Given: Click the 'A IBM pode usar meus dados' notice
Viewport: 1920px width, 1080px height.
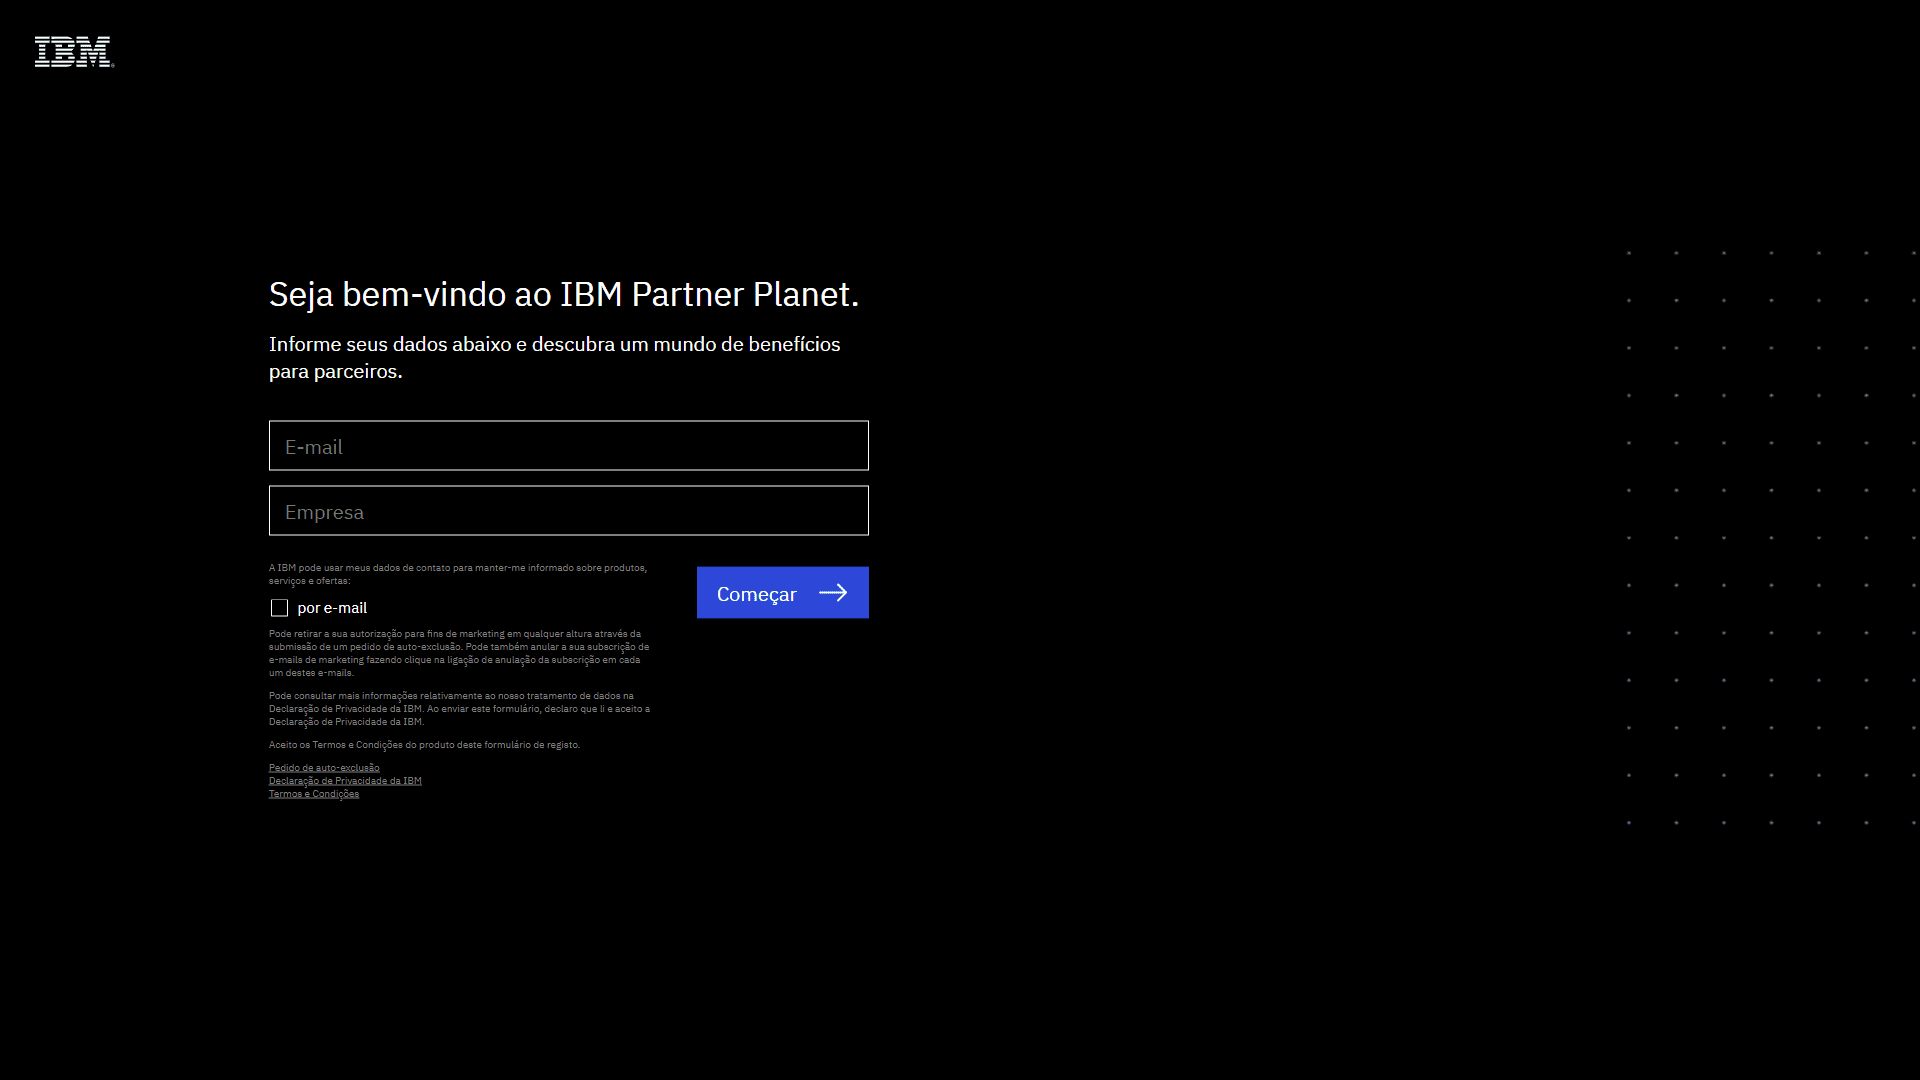Looking at the screenshot, I should coord(458,574).
